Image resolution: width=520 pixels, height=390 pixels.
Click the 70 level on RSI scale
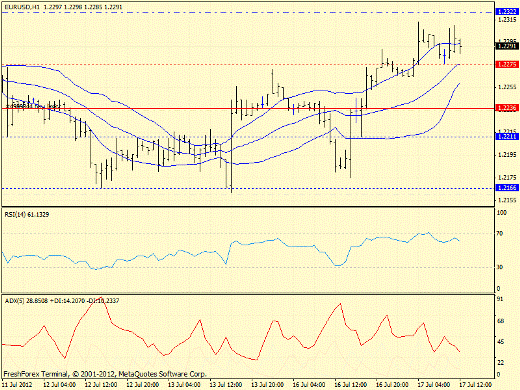(x=500, y=234)
